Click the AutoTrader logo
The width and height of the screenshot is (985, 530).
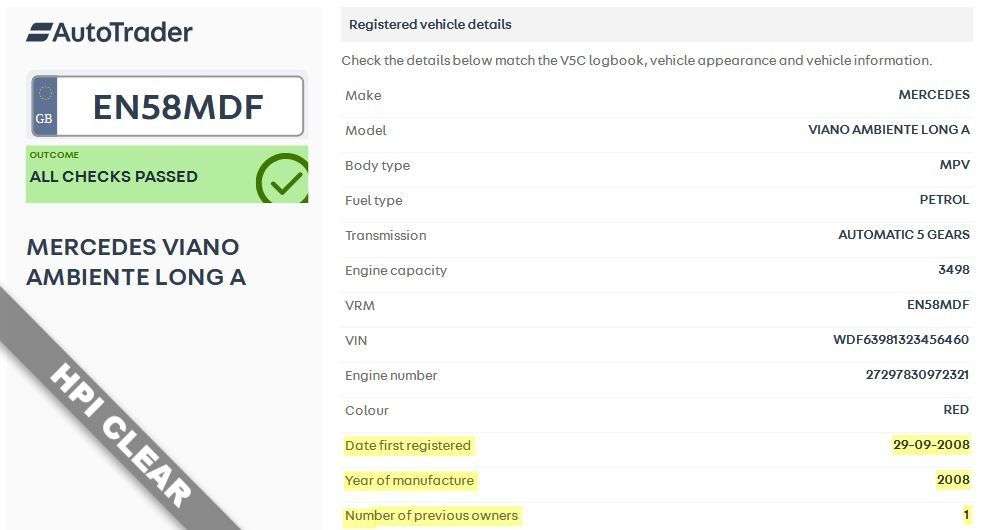(x=109, y=32)
